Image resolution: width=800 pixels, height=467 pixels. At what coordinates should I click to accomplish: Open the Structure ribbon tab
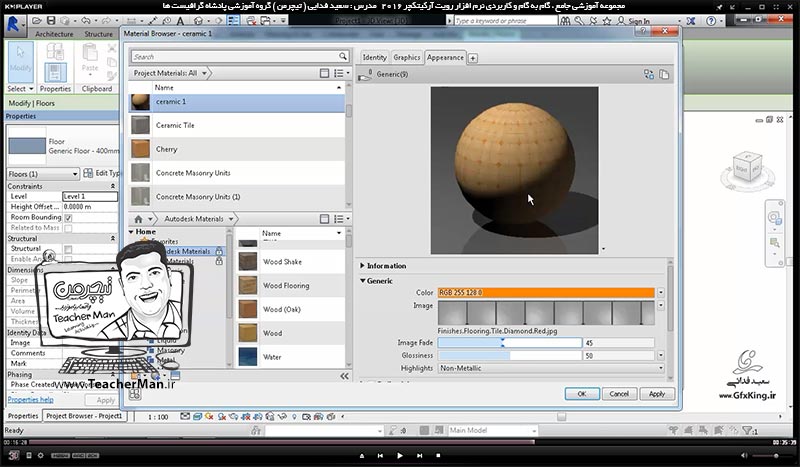98,34
